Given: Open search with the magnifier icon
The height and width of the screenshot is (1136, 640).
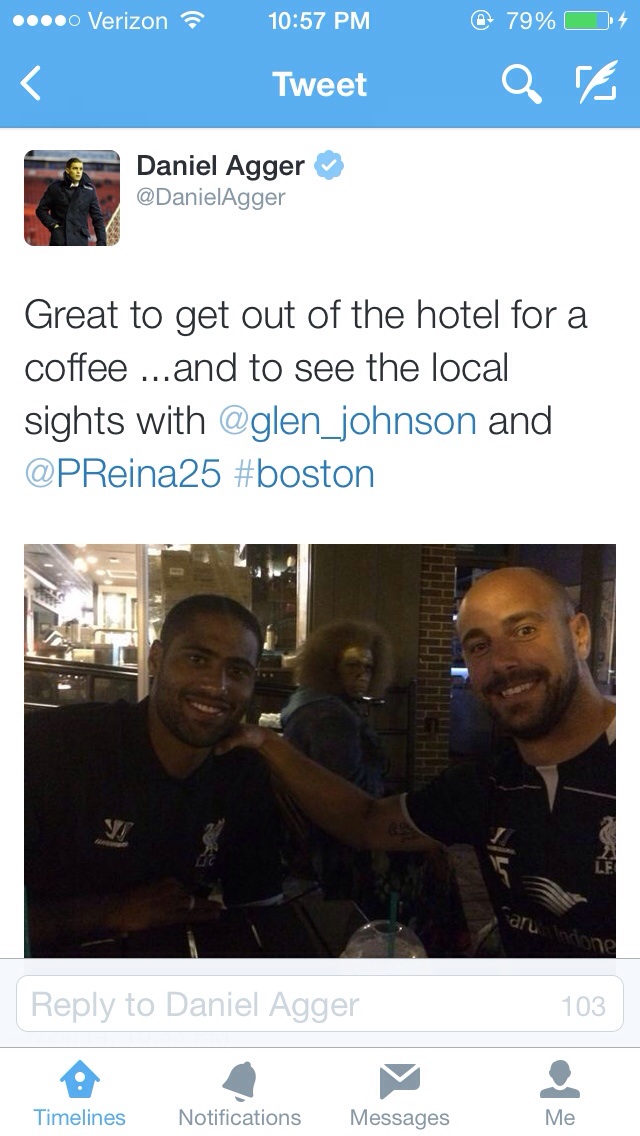Looking at the screenshot, I should click(x=522, y=83).
